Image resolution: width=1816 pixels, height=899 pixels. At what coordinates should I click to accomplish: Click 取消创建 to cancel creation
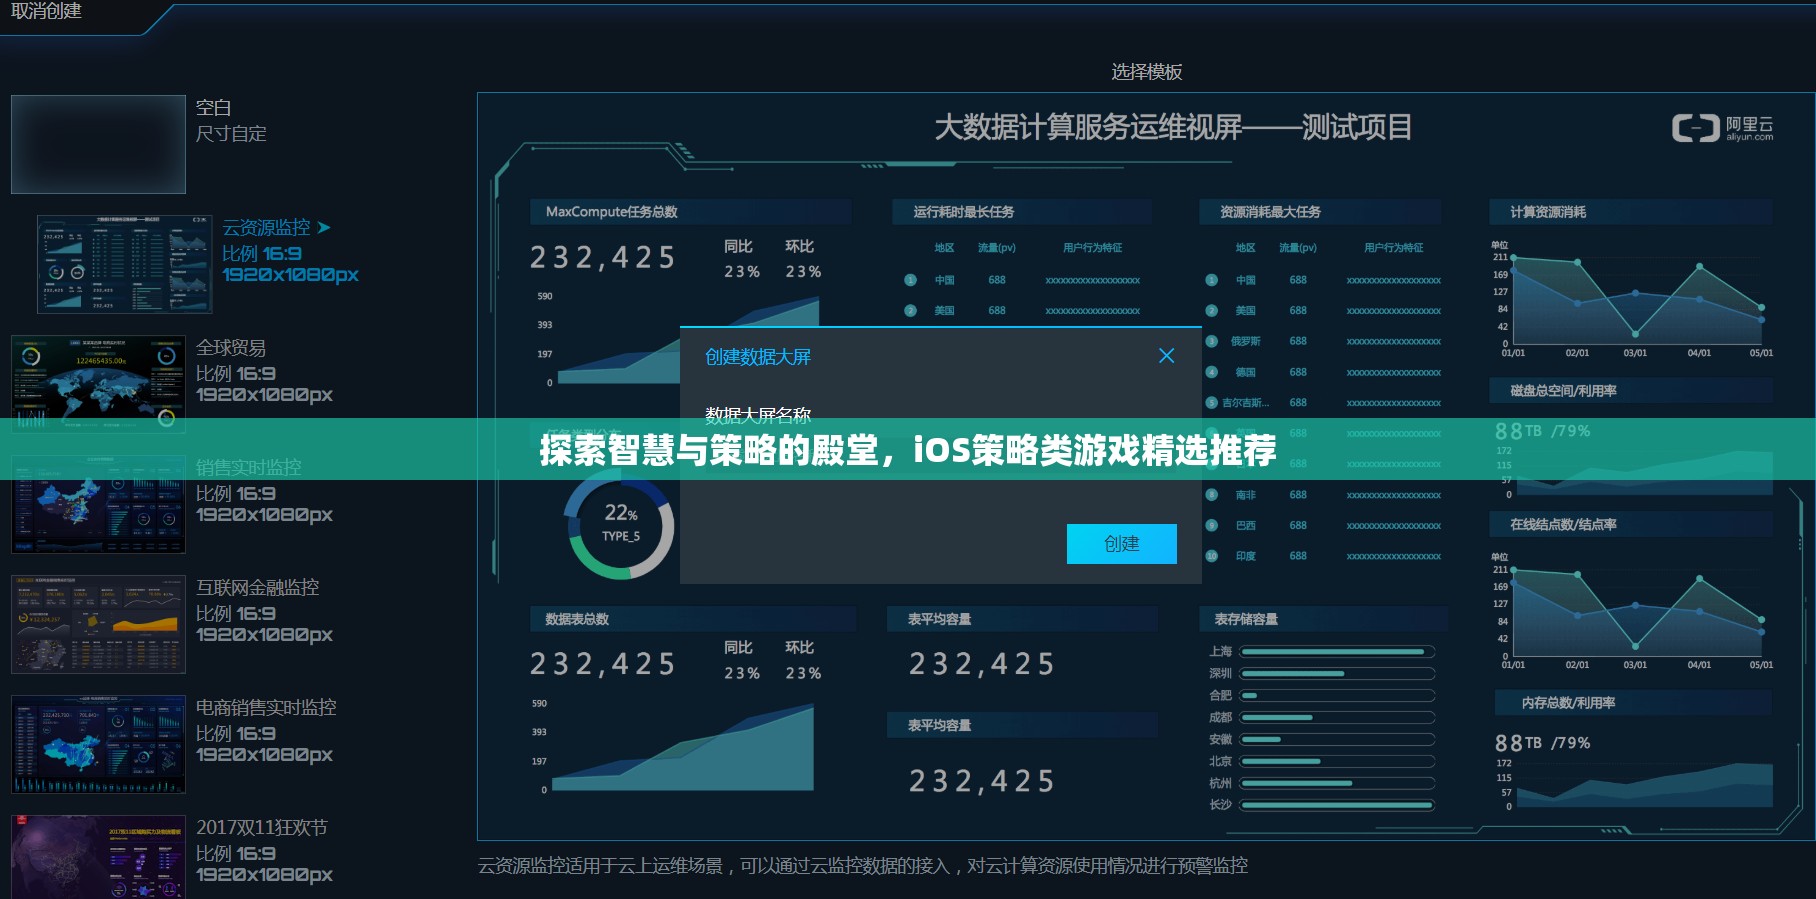click(46, 11)
